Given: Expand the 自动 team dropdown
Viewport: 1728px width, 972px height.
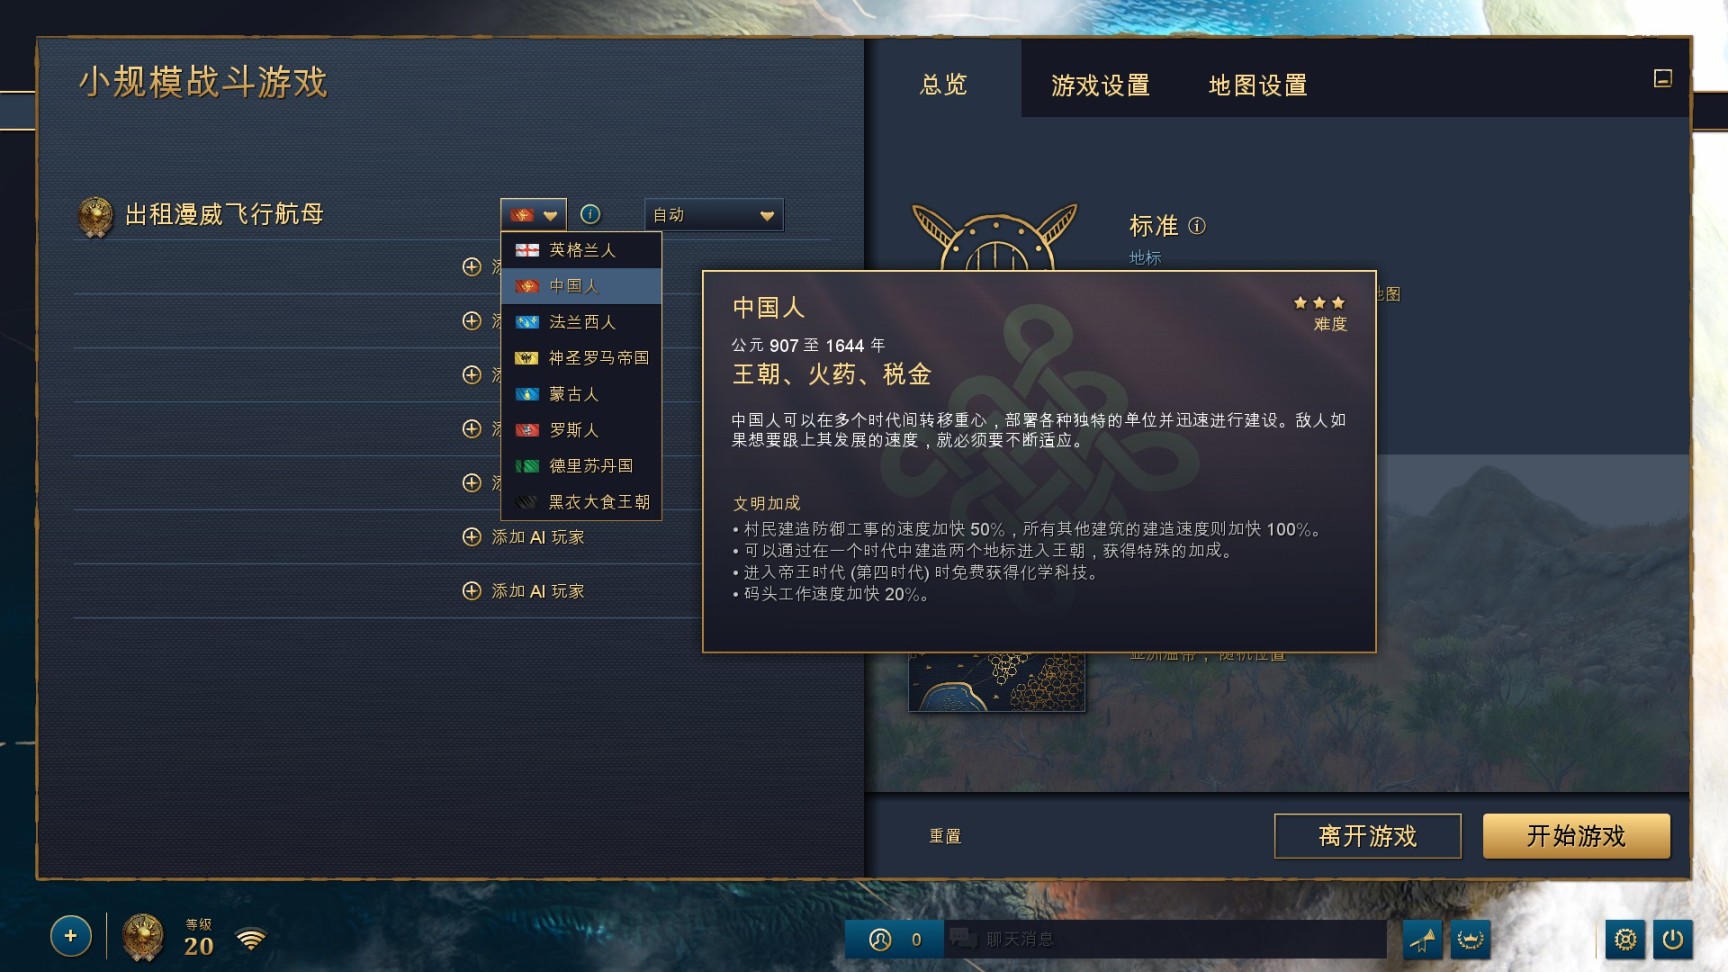Looking at the screenshot, I should [x=714, y=215].
